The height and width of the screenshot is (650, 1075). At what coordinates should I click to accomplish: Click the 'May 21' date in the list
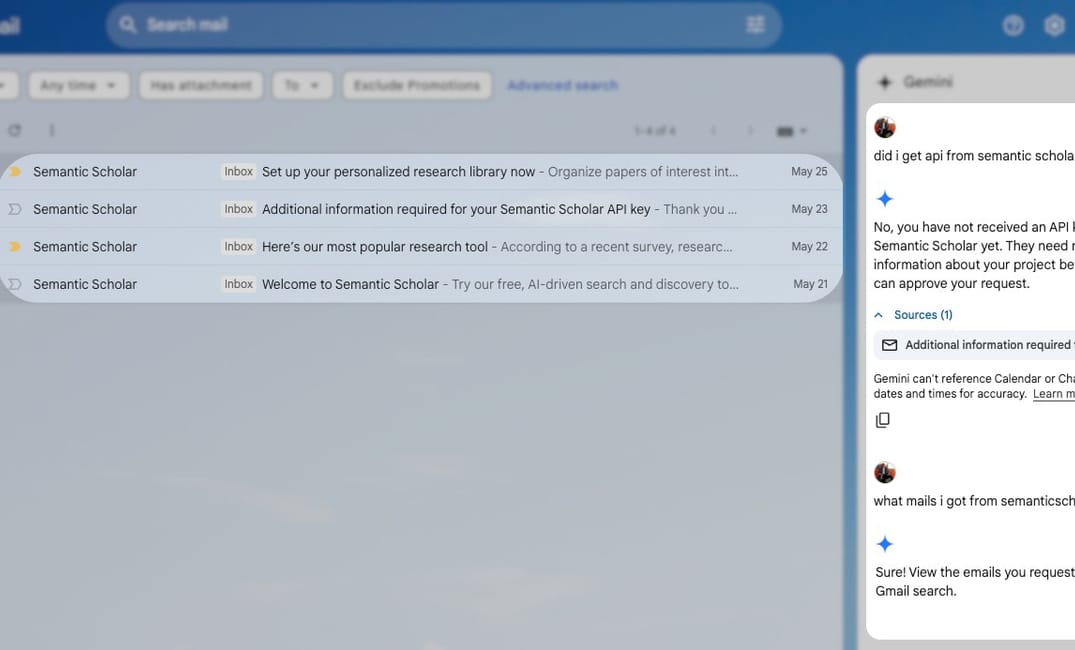coord(810,284)
